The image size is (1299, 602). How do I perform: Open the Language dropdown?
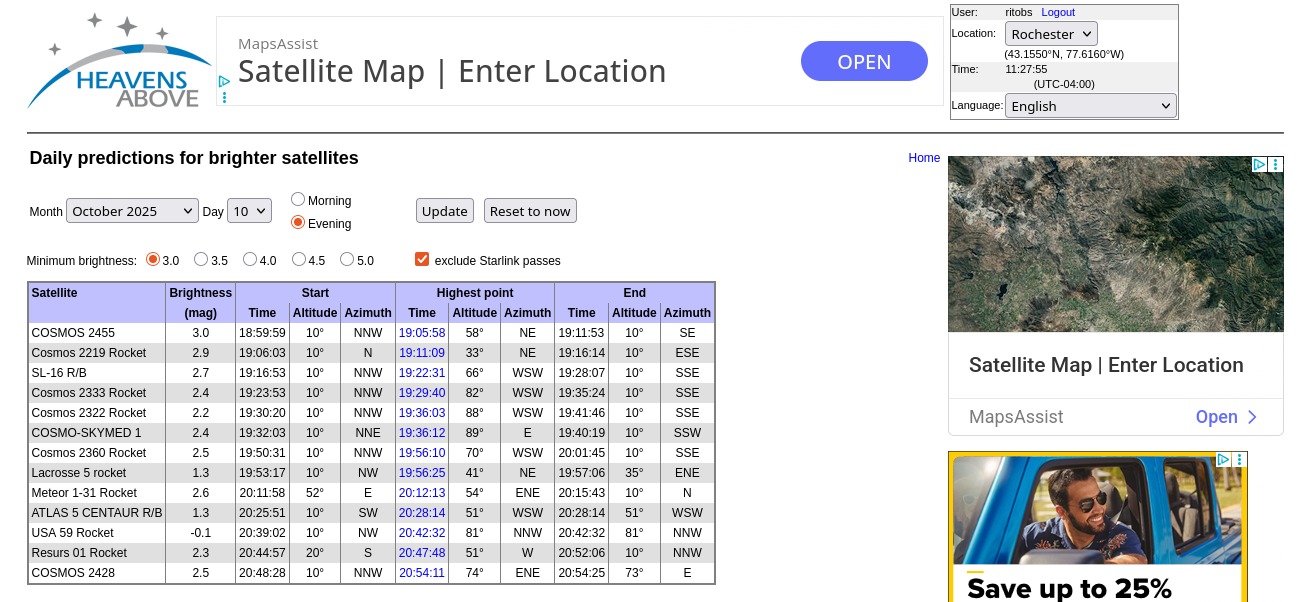tap(1090, 106)
